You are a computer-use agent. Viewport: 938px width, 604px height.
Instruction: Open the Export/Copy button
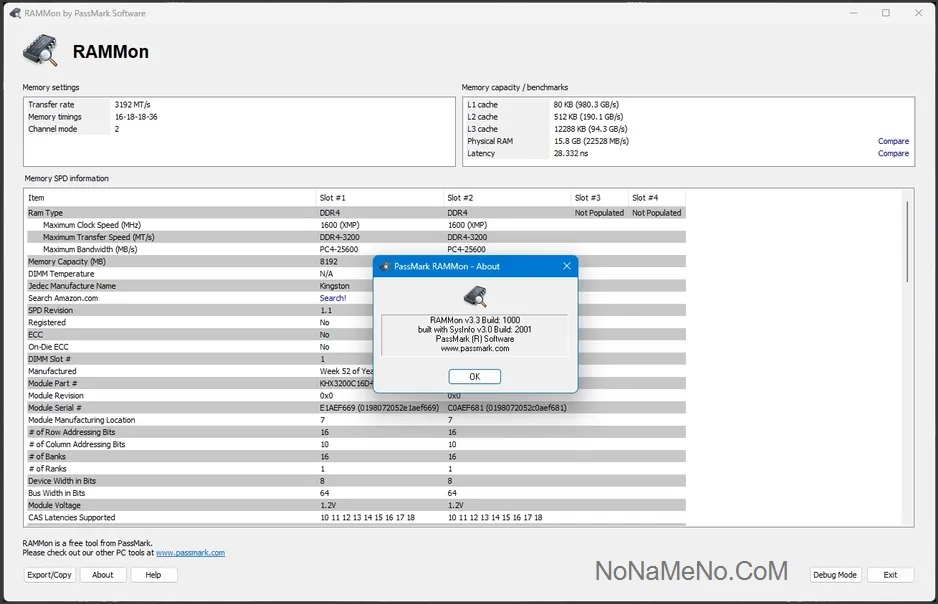coord(50,575)
